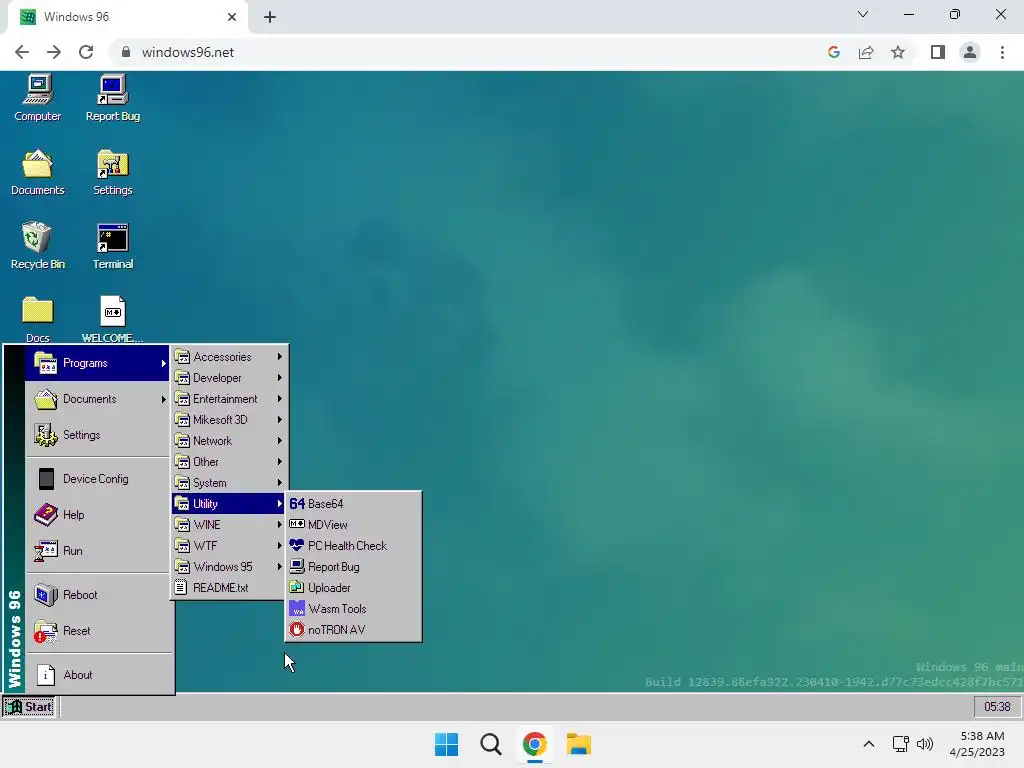Bookmark this page with the star icon
Image resolution: width=1024 pixels, height=768 pixels.
pyautogui.click(x=898, y=52)
